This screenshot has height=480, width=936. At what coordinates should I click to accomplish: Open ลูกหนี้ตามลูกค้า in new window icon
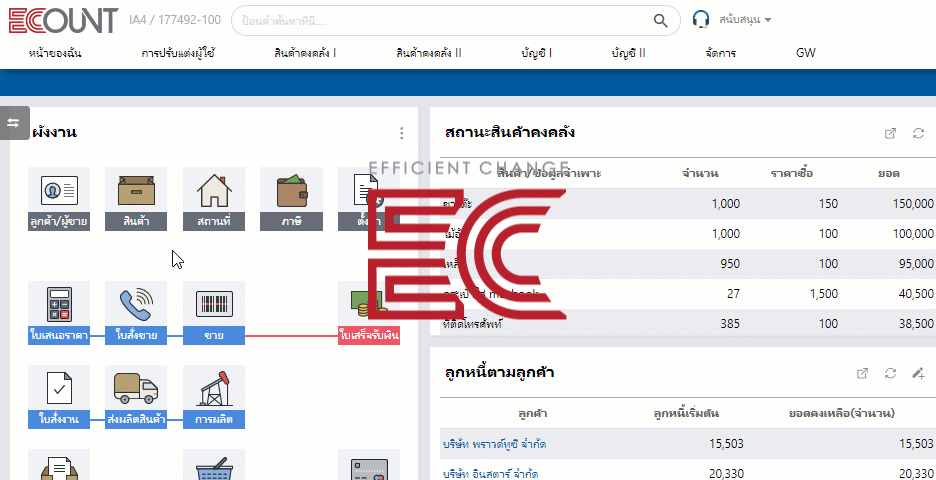[x=862, y=374]
